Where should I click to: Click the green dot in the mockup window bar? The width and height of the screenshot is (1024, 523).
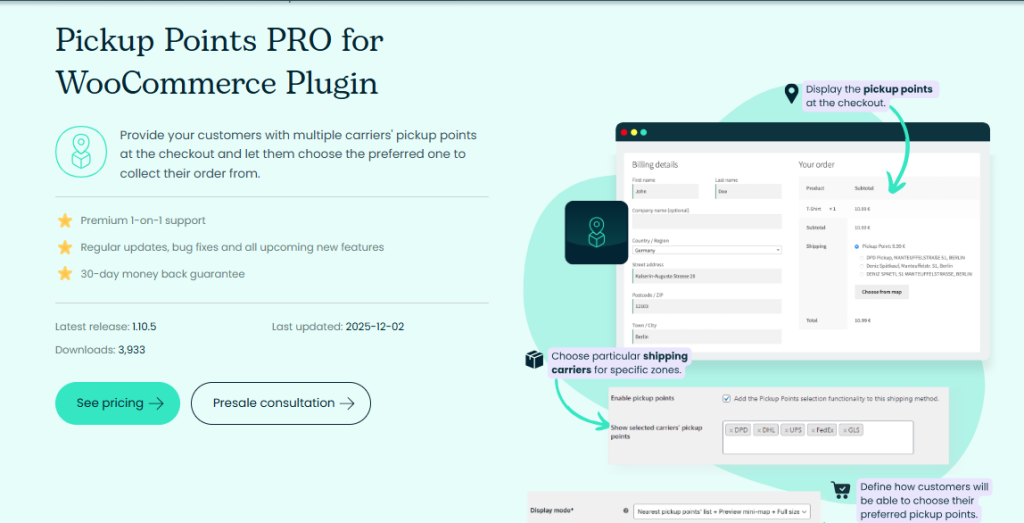[644, 132]
